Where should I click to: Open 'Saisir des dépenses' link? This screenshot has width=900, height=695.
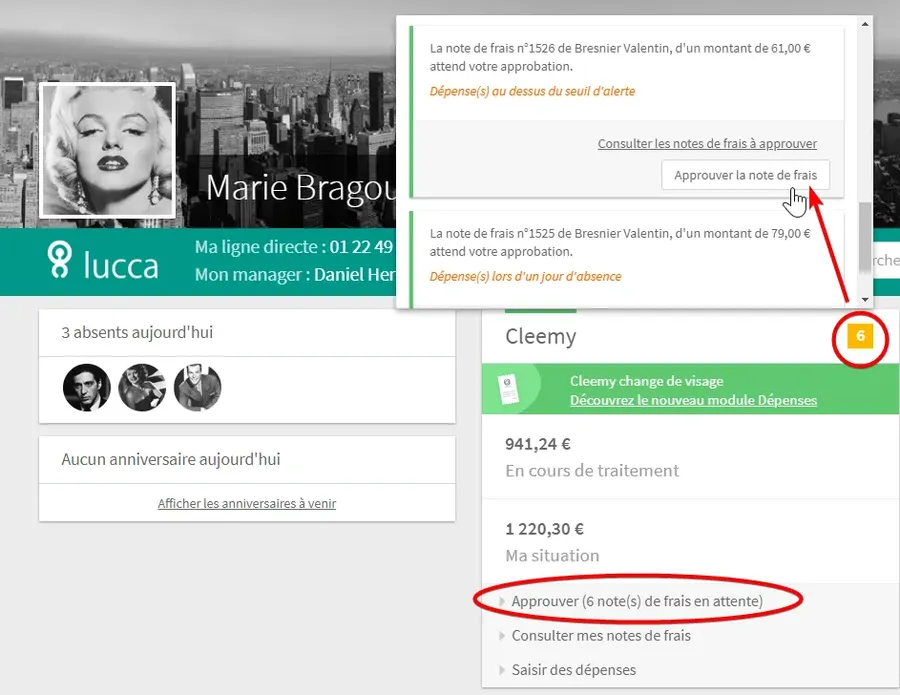click(x=573, y=670)
